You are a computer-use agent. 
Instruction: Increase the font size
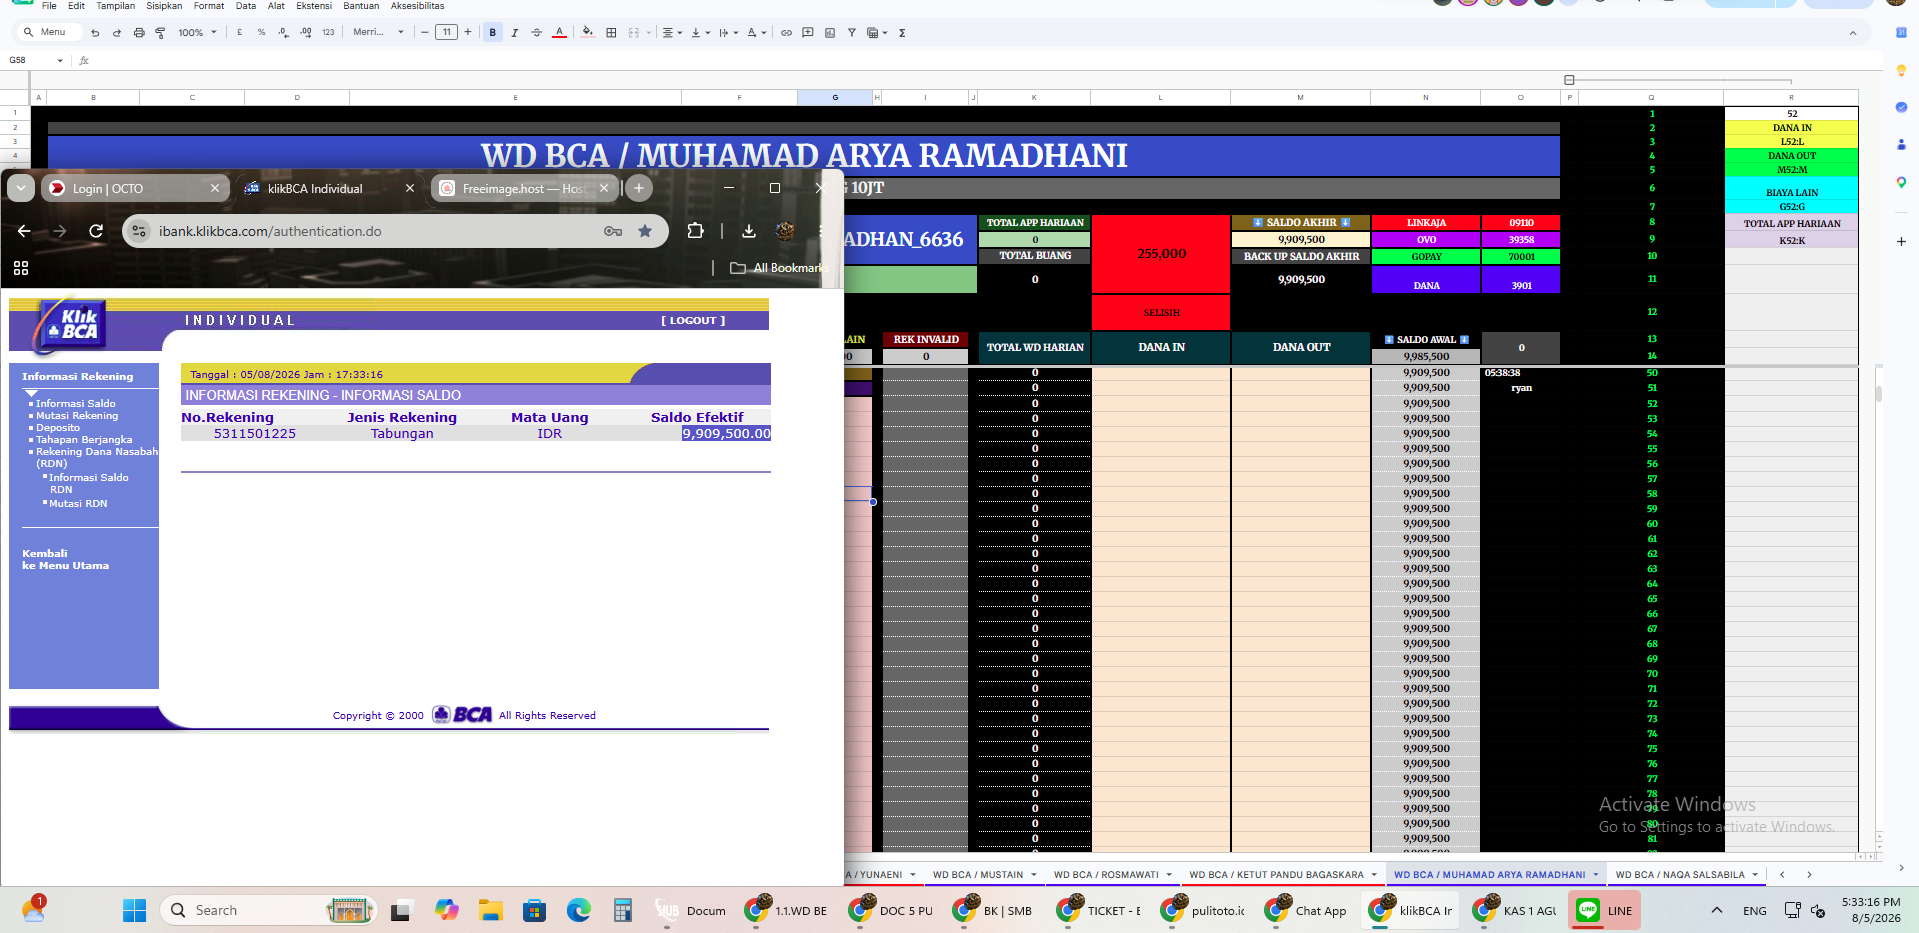click(x=468, y=33)
